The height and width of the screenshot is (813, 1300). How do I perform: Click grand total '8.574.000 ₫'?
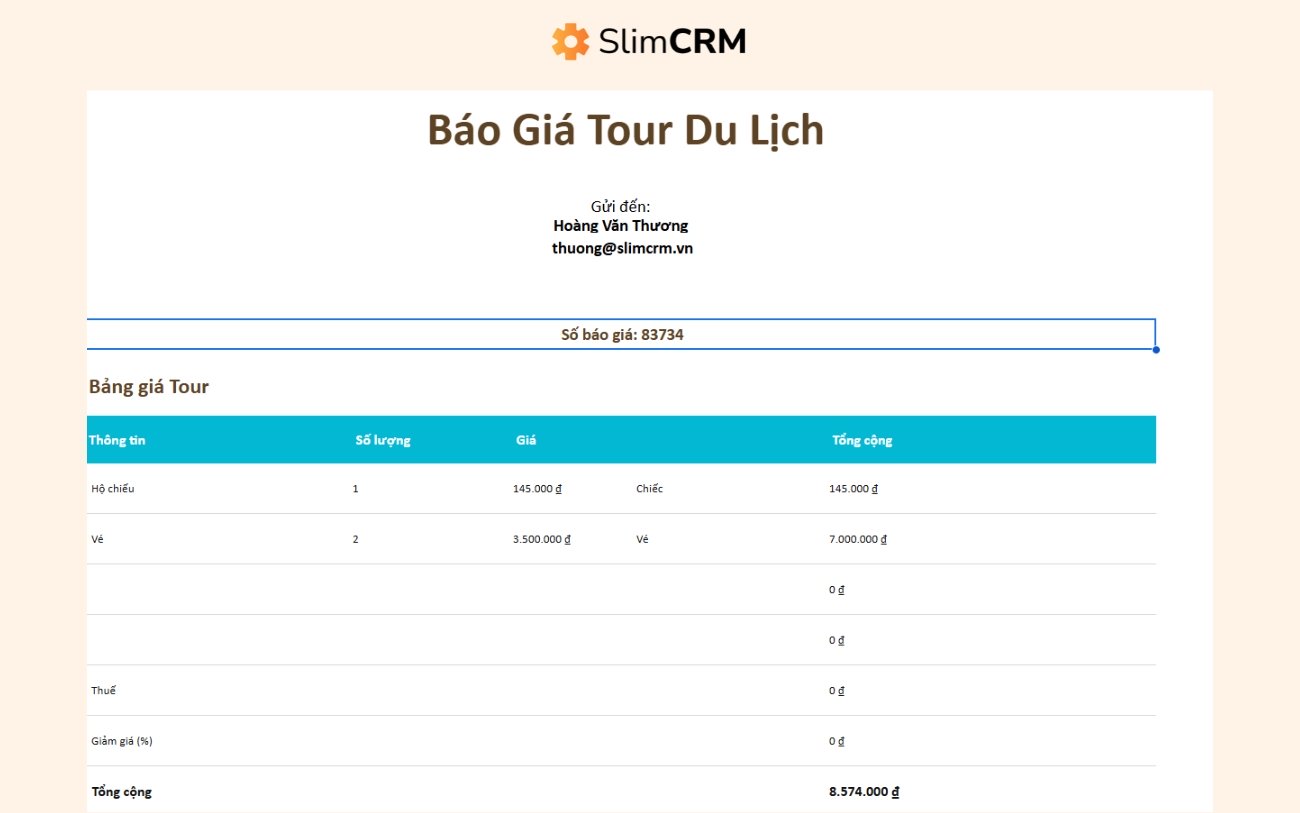tap(864, 792)
